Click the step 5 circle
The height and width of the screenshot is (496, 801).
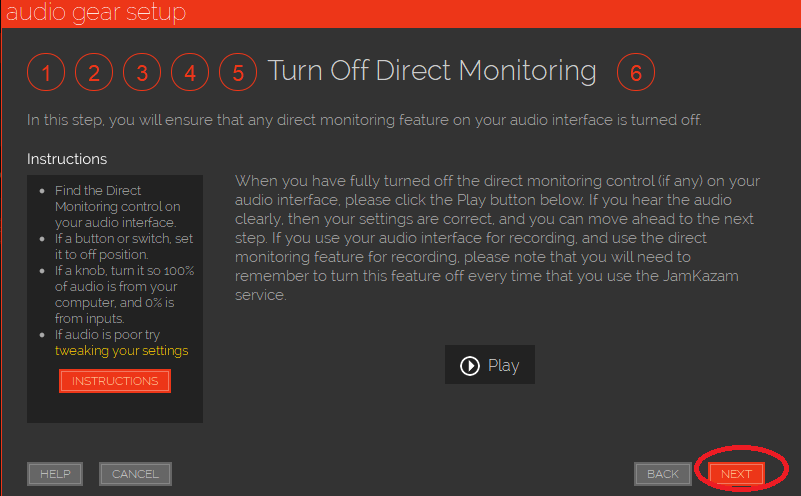[x=238, y=73]
